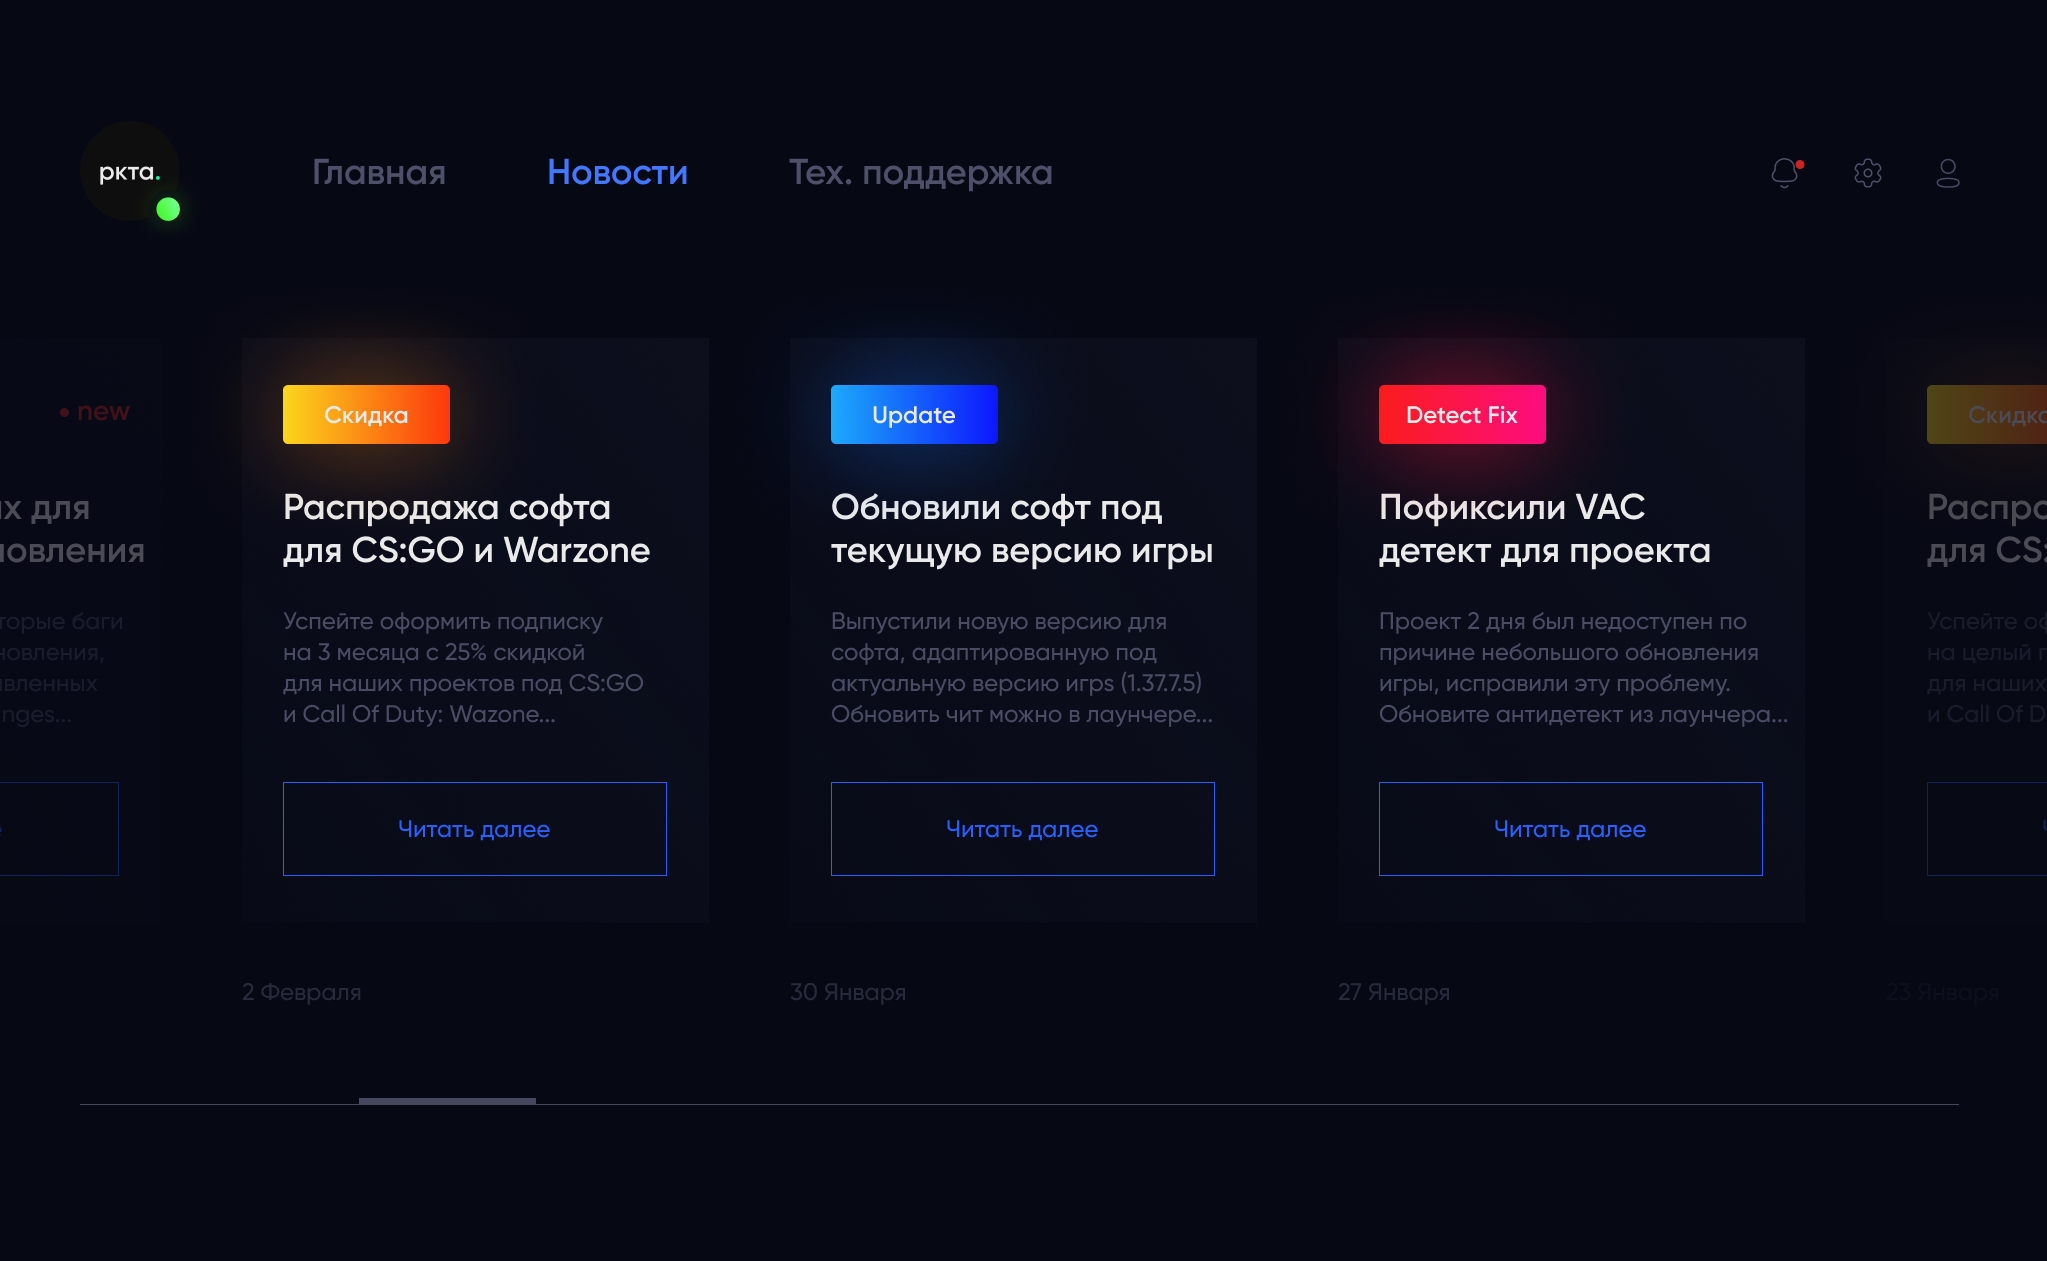This screenshot has width=2047, height=1261.
Task: Select the Новости tab
Action: [617, 173]
